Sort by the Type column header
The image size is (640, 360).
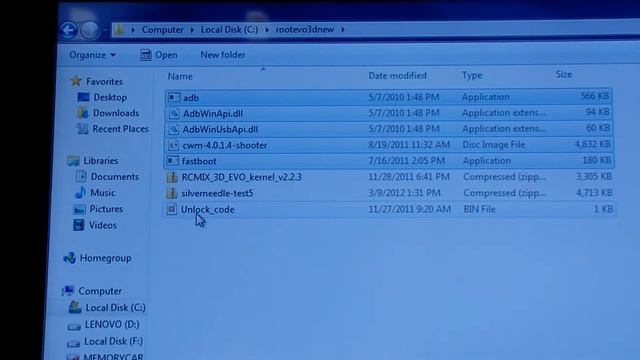tap(472, 75)
